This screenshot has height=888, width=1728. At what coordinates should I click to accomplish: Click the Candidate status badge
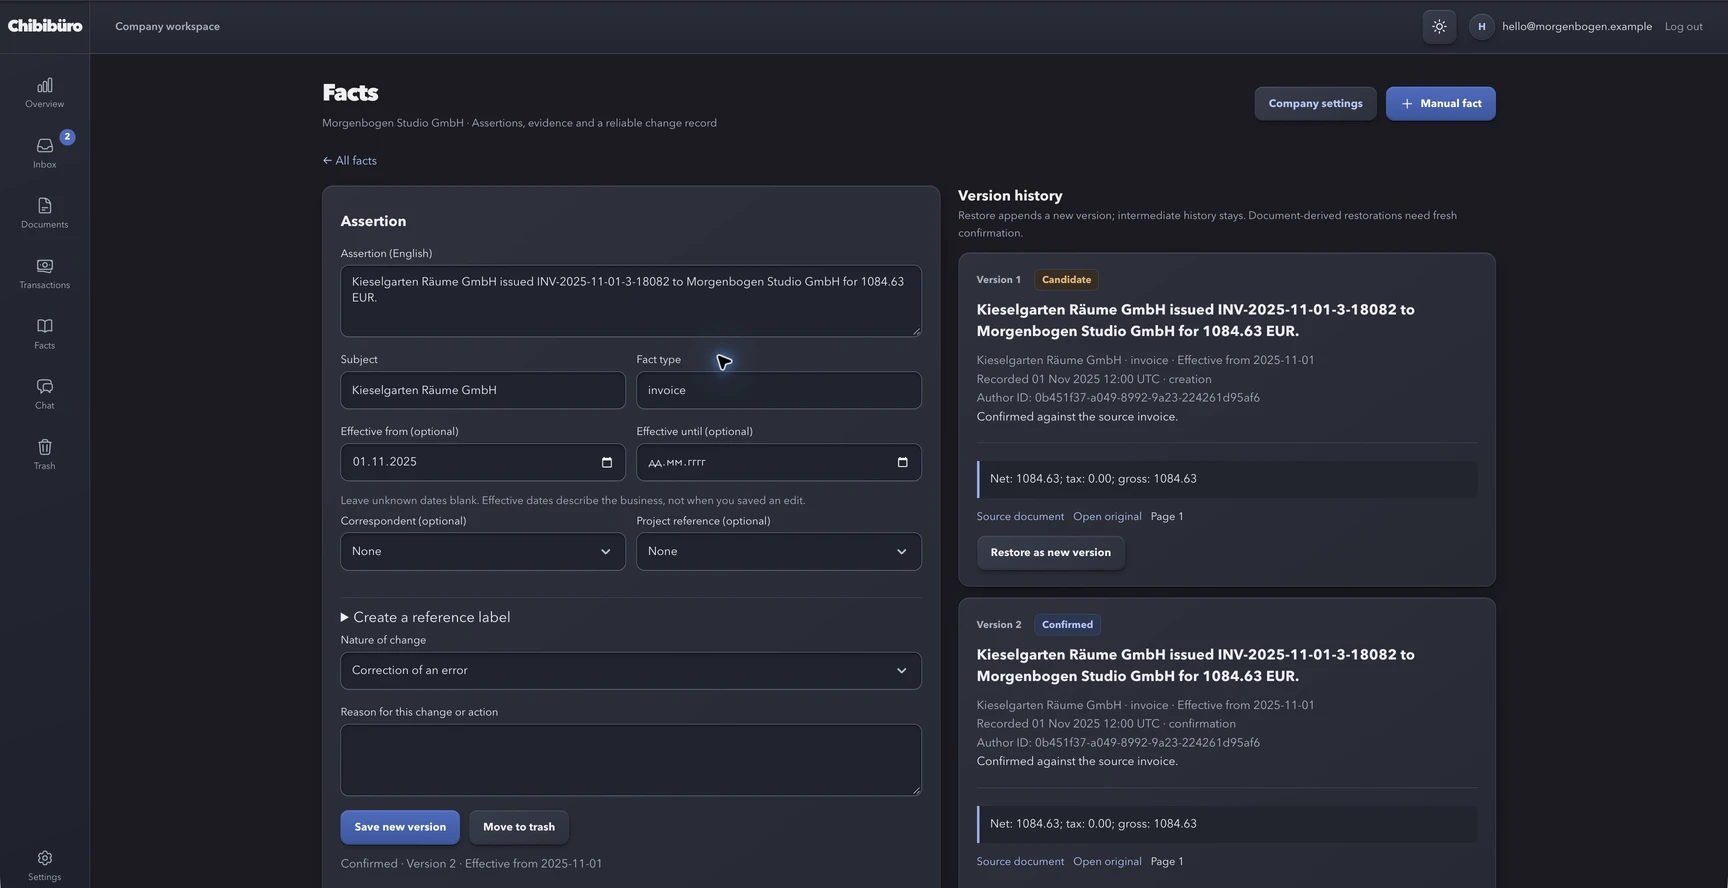1066,280
